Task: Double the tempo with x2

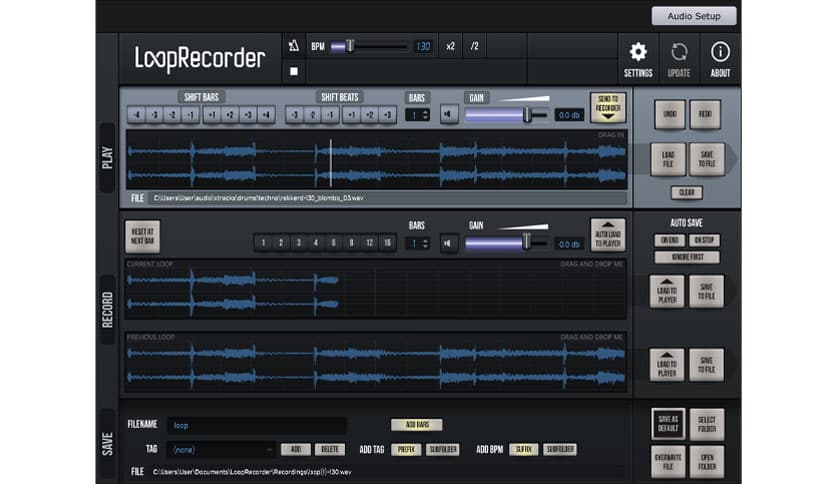Action: click(x=451, y=46)
